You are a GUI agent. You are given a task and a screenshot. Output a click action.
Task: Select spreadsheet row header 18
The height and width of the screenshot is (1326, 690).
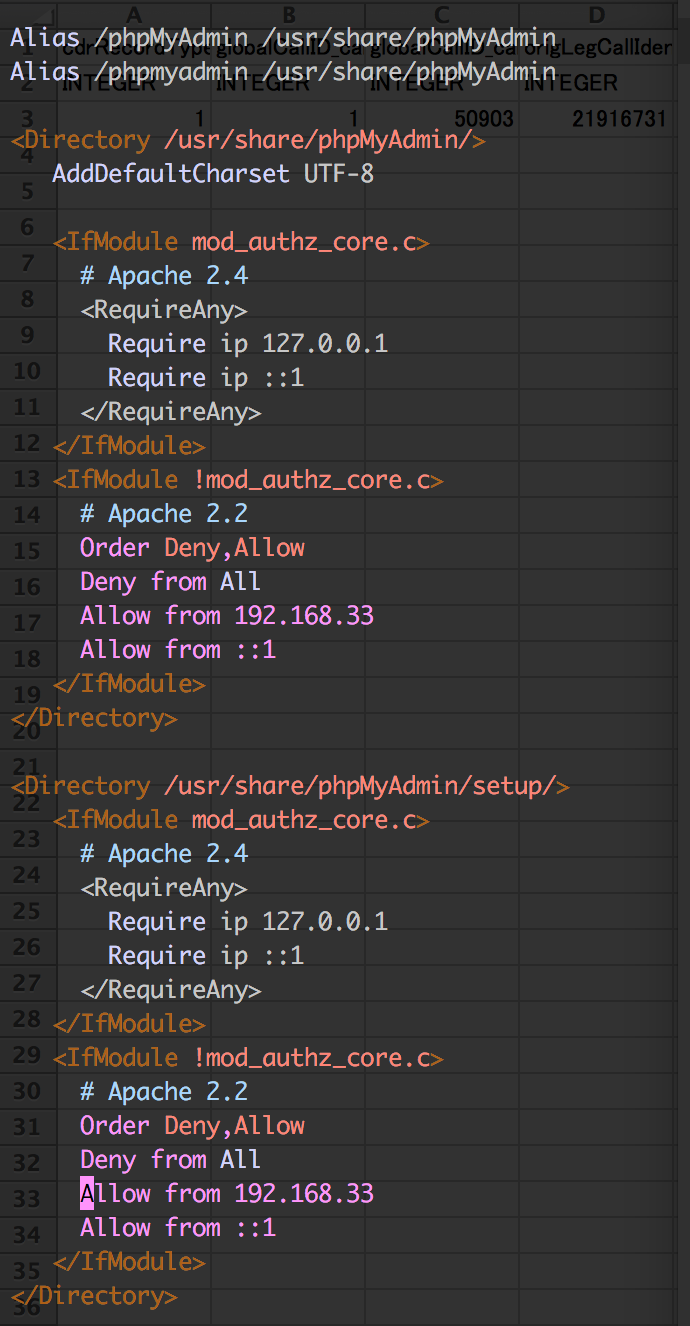[28, 659]
